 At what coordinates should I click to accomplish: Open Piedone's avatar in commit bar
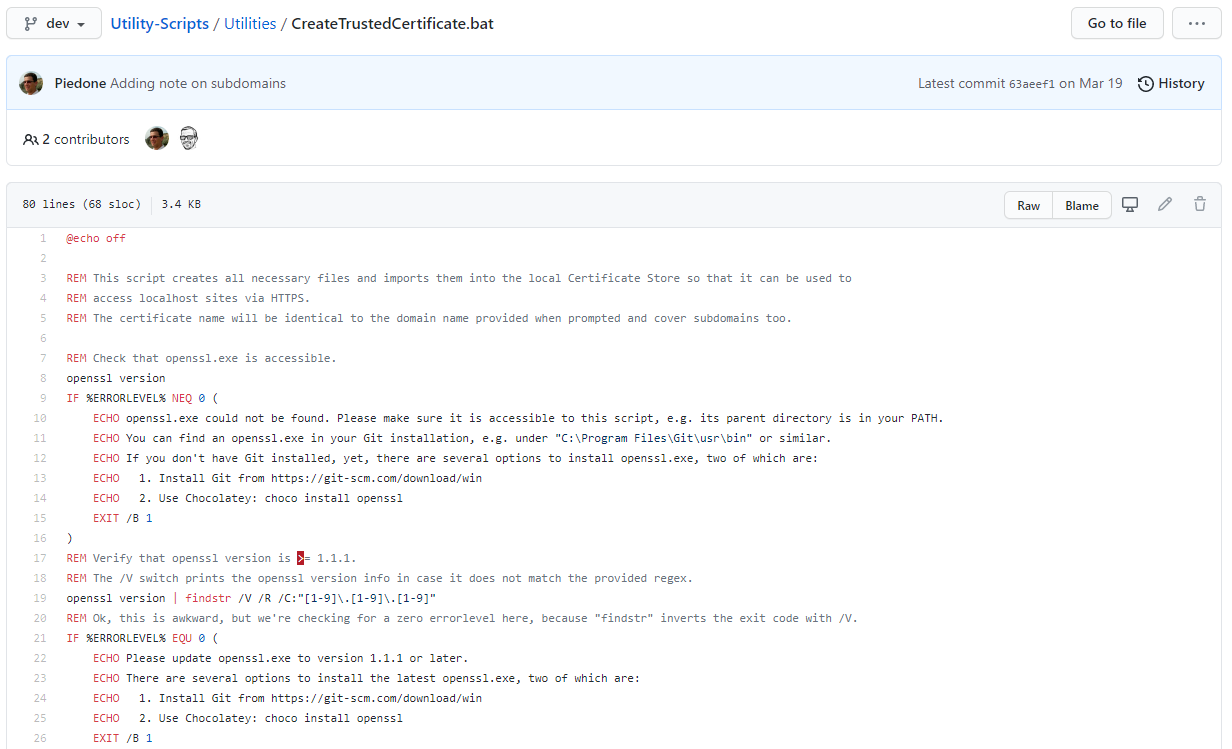pyautogui.click(x=31, y=83)
